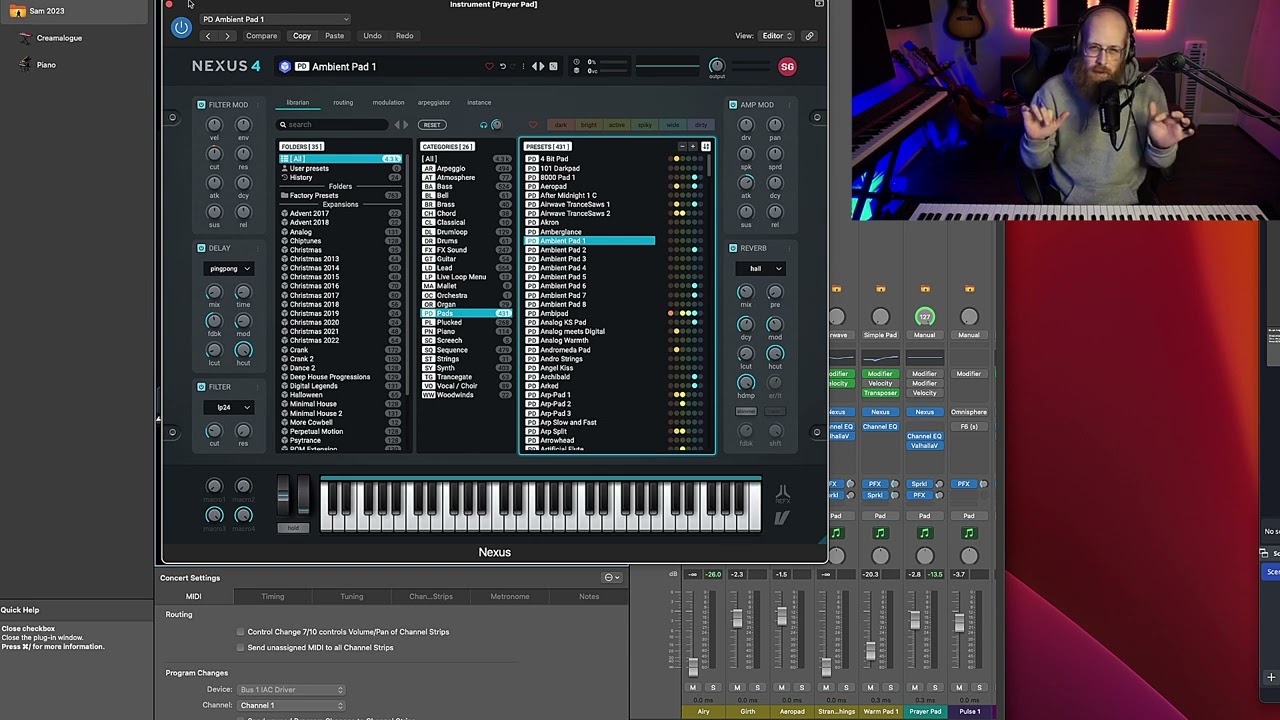
Task: Click the link icon in plug-in header
Action: (x=809, y=36)
